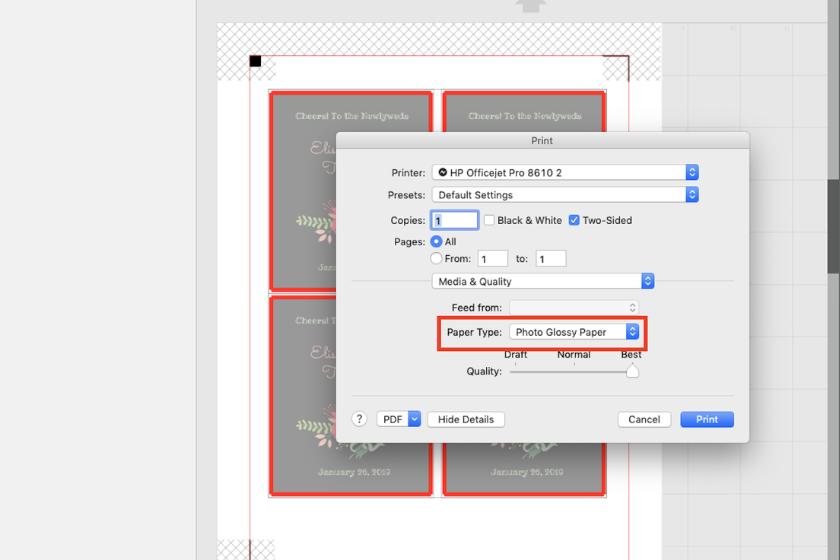
Task: Enable the Black & White checkbox
Action: (x=489, y=220)
